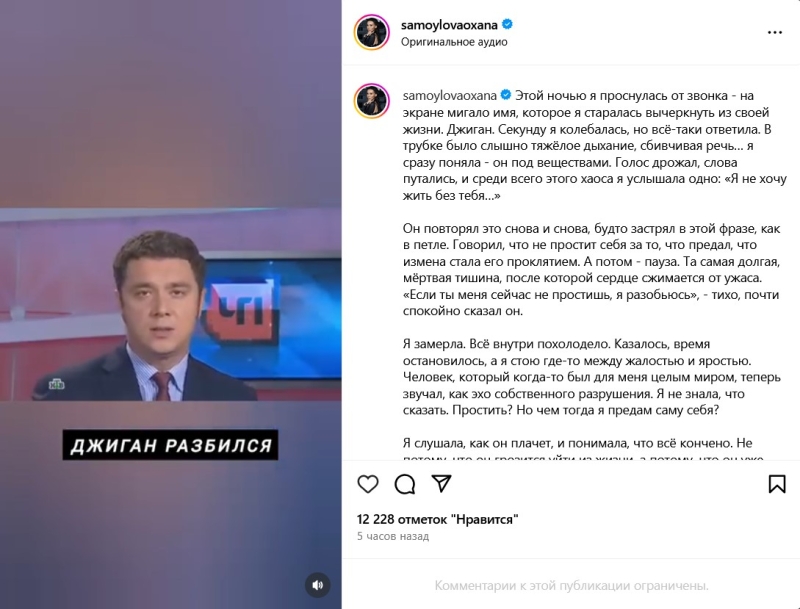Click the verified badge in the header
The width and height of the screenshot is (800, 609).
tap(507, 24)
